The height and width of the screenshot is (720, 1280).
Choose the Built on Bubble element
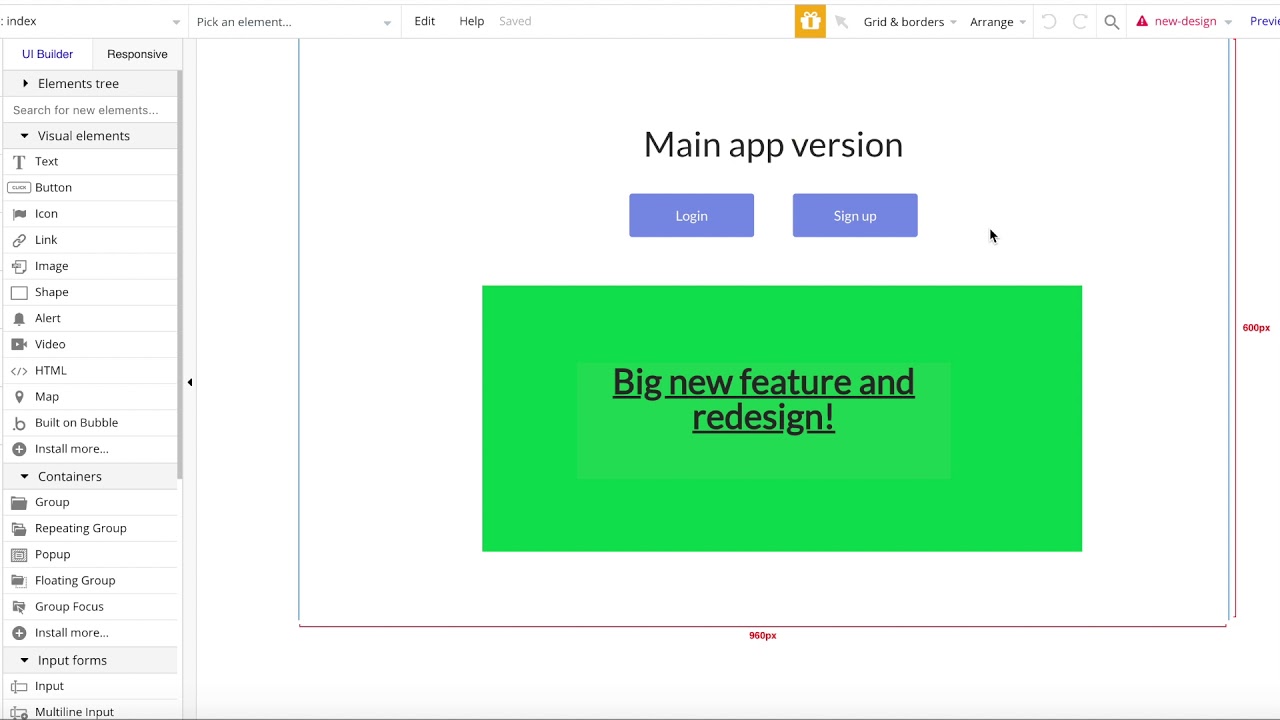[90, 422]
